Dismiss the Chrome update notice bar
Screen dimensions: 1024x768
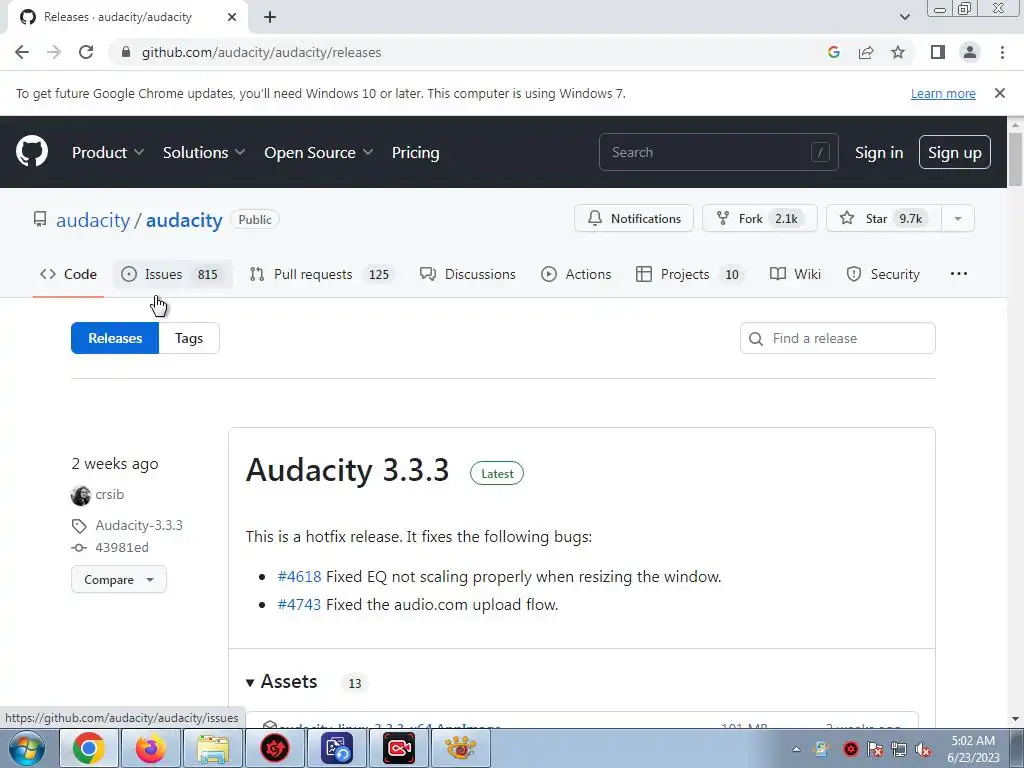click(x=999, y=93)
